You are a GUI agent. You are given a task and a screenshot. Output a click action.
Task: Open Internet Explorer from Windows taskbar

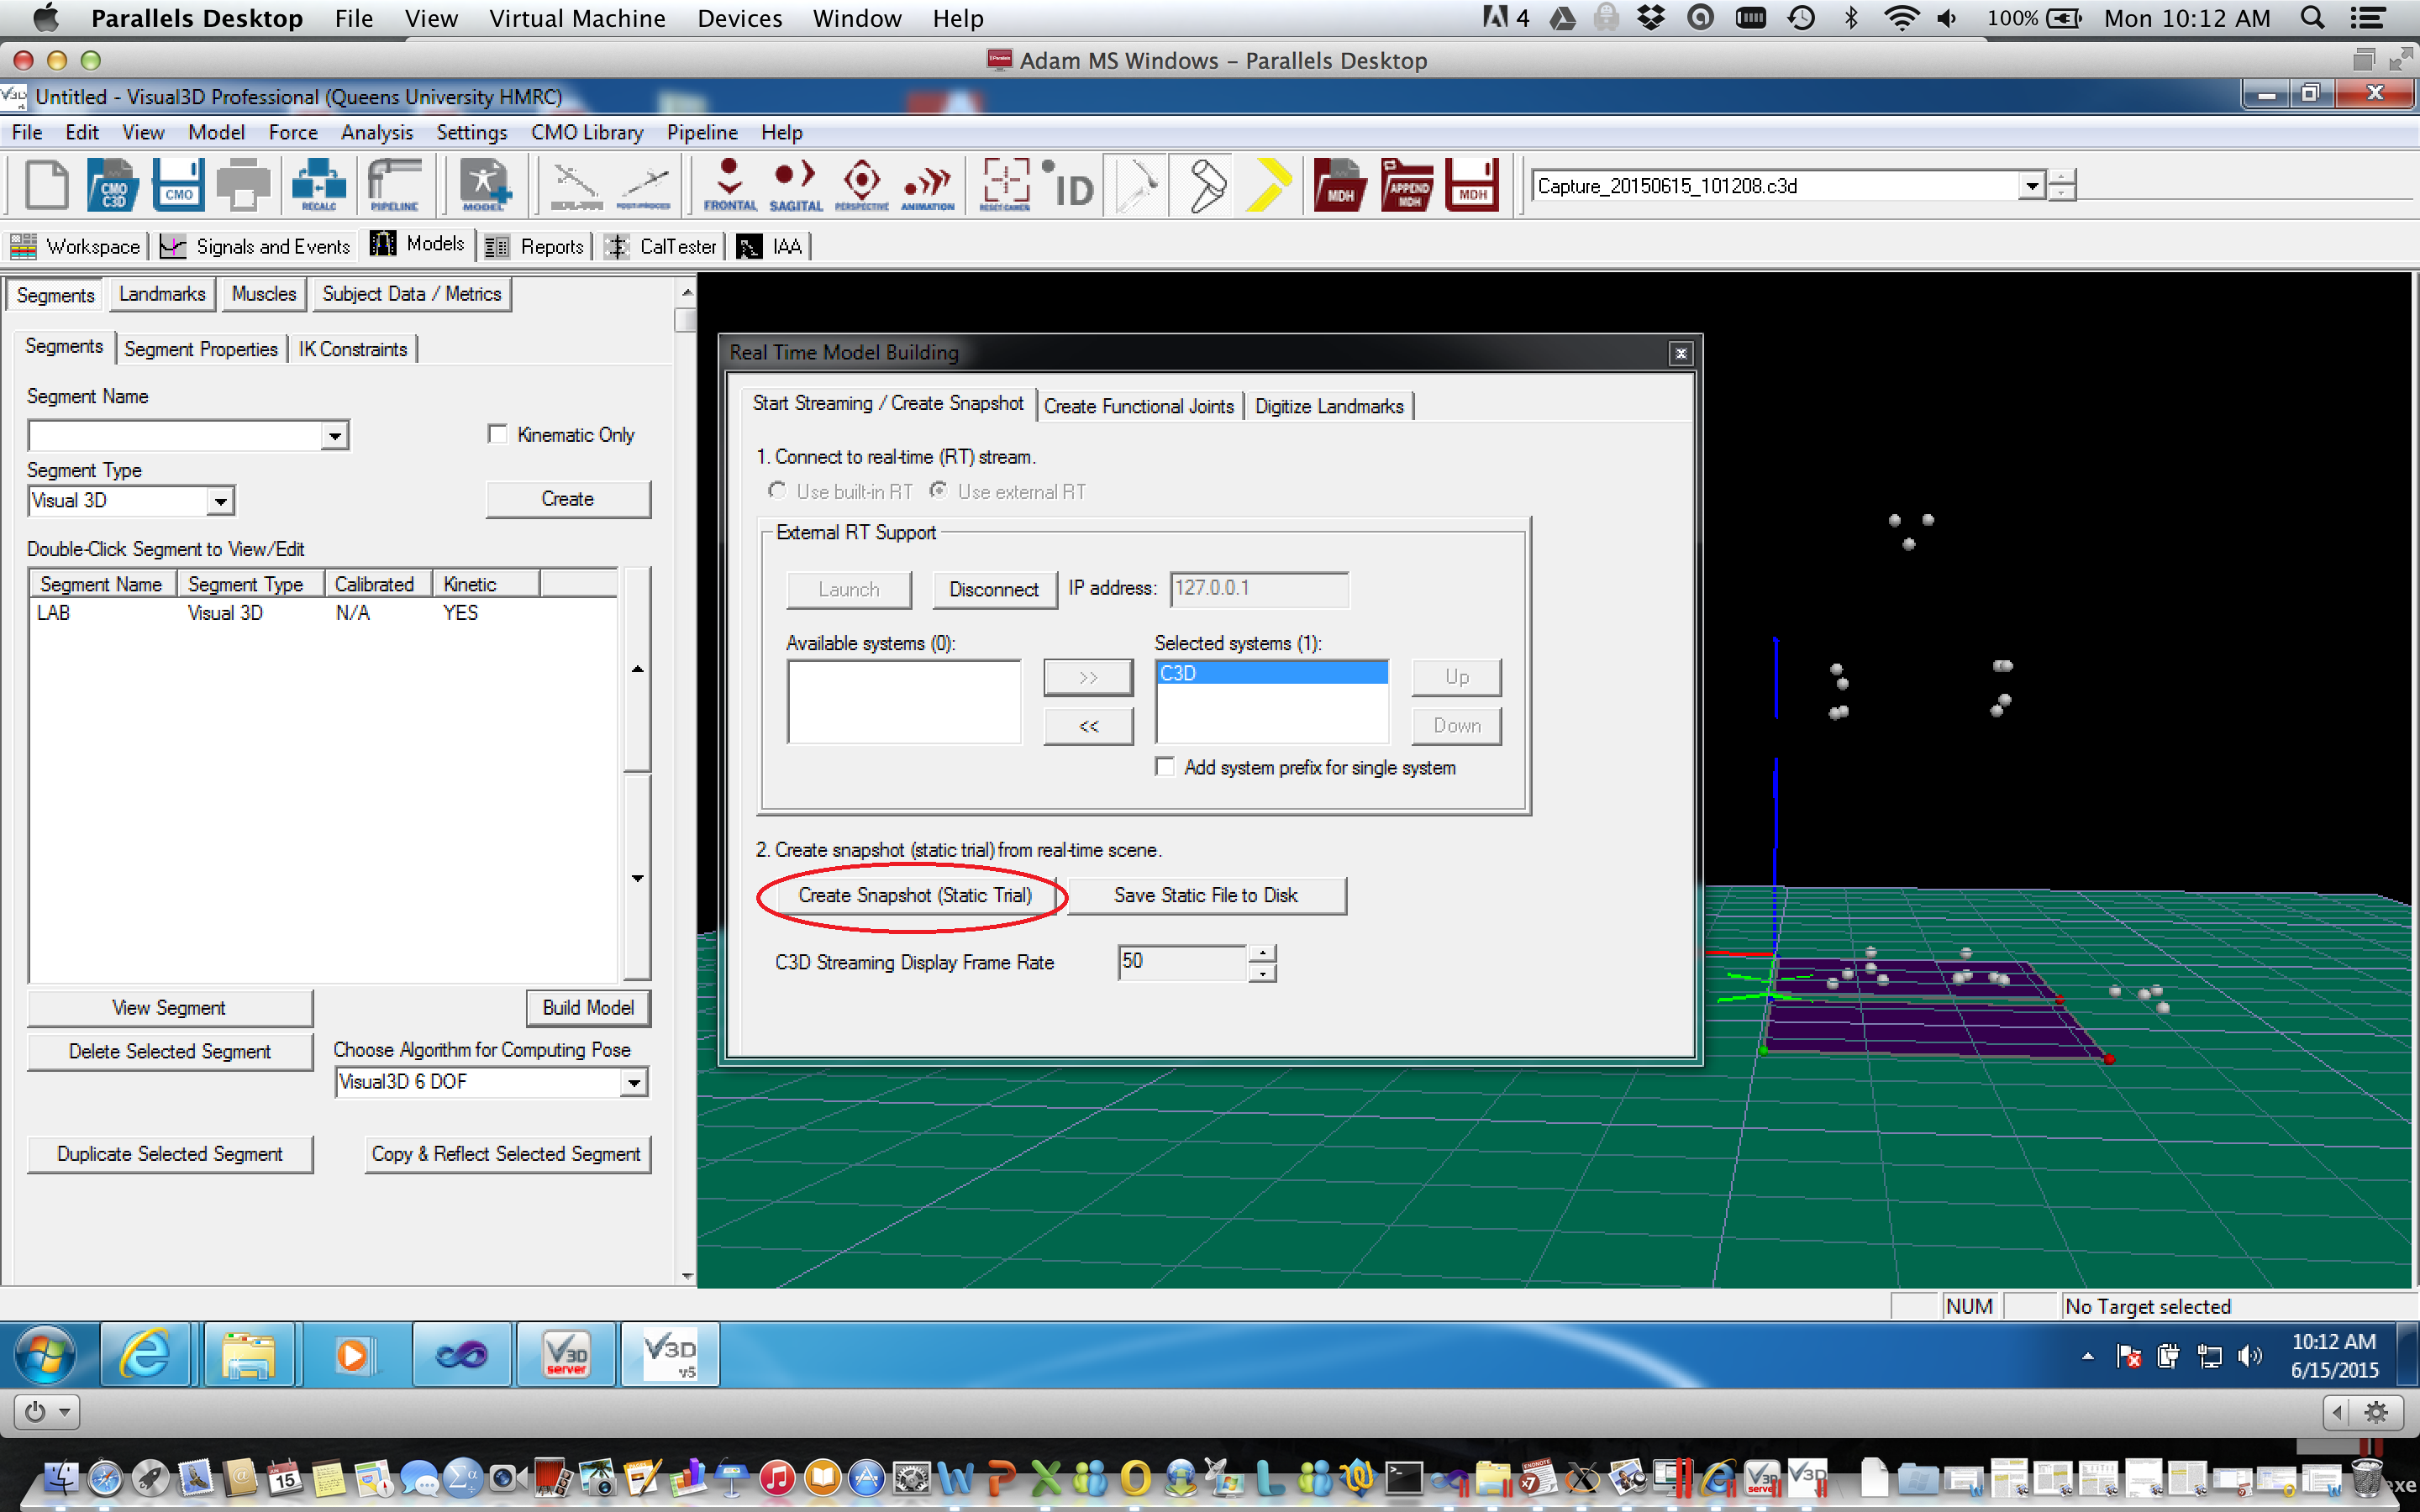[x=146, y=1354]
